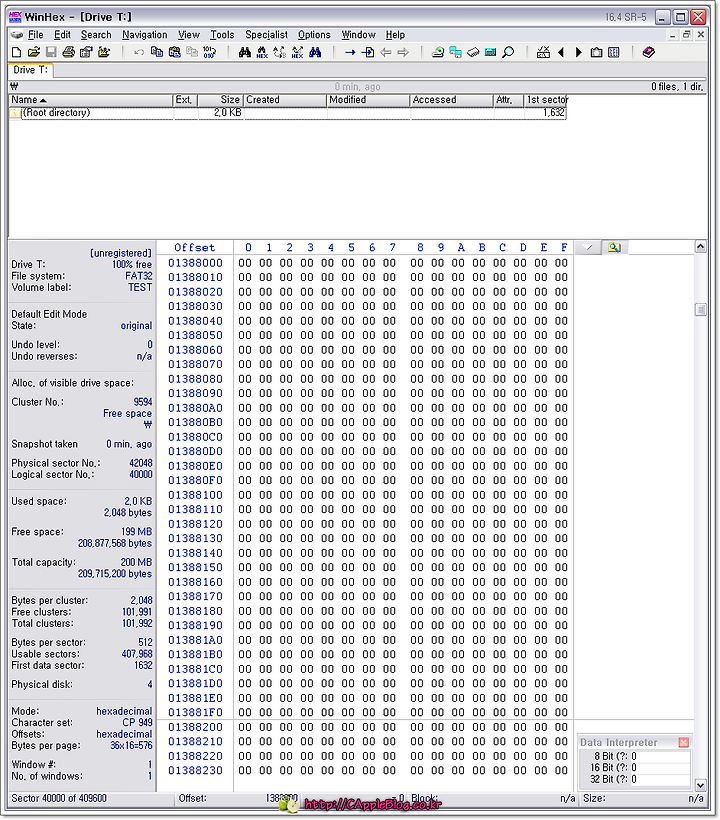The height and width of the screenshot is (820, 720).
Task: Select the (Root directory) row
Action: click(288, 113)
